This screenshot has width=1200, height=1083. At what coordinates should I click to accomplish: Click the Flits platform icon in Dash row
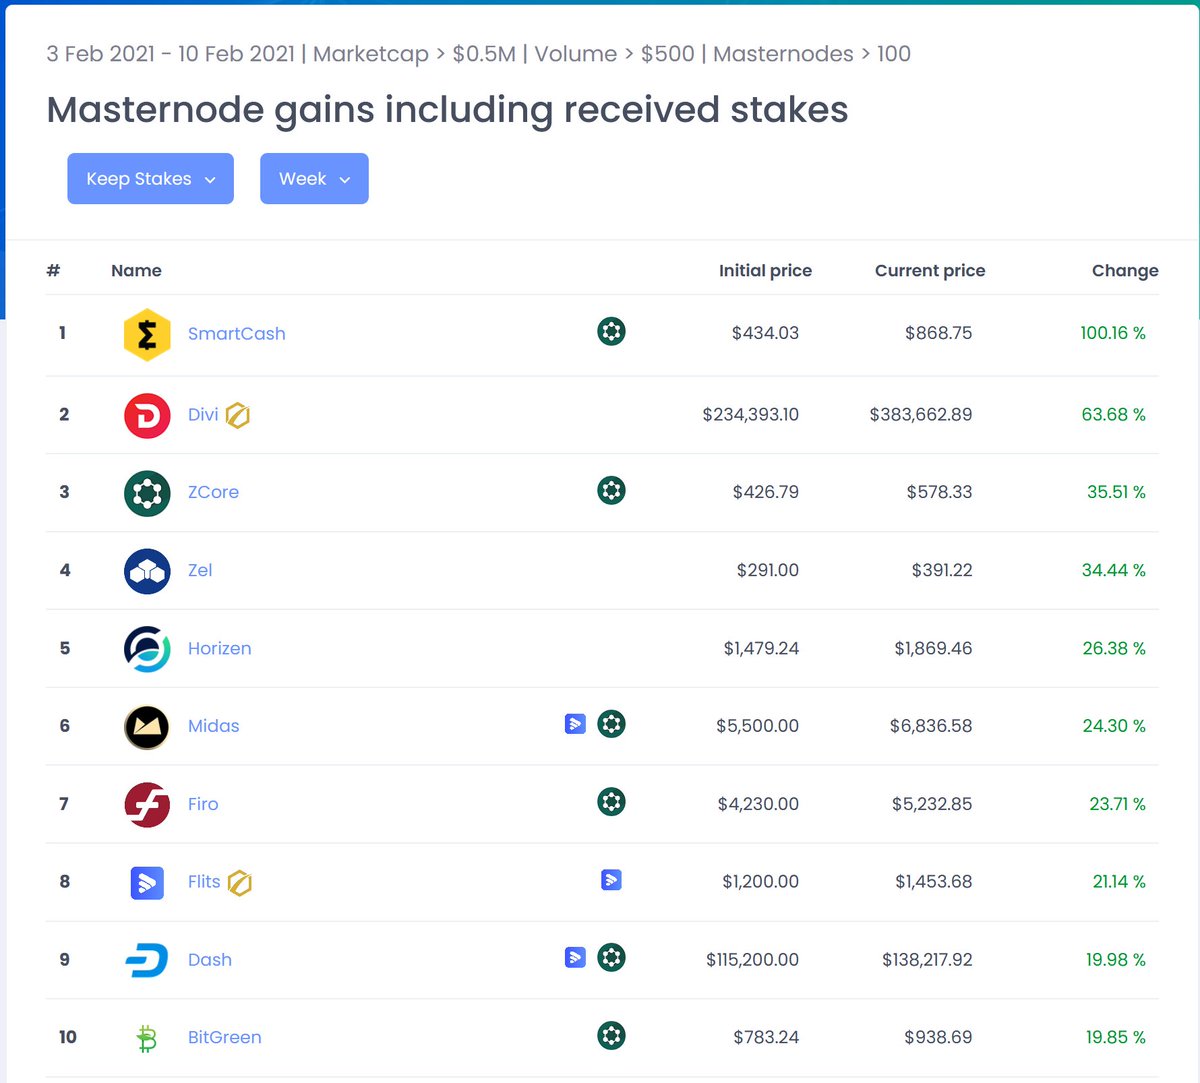pos(575,957)
